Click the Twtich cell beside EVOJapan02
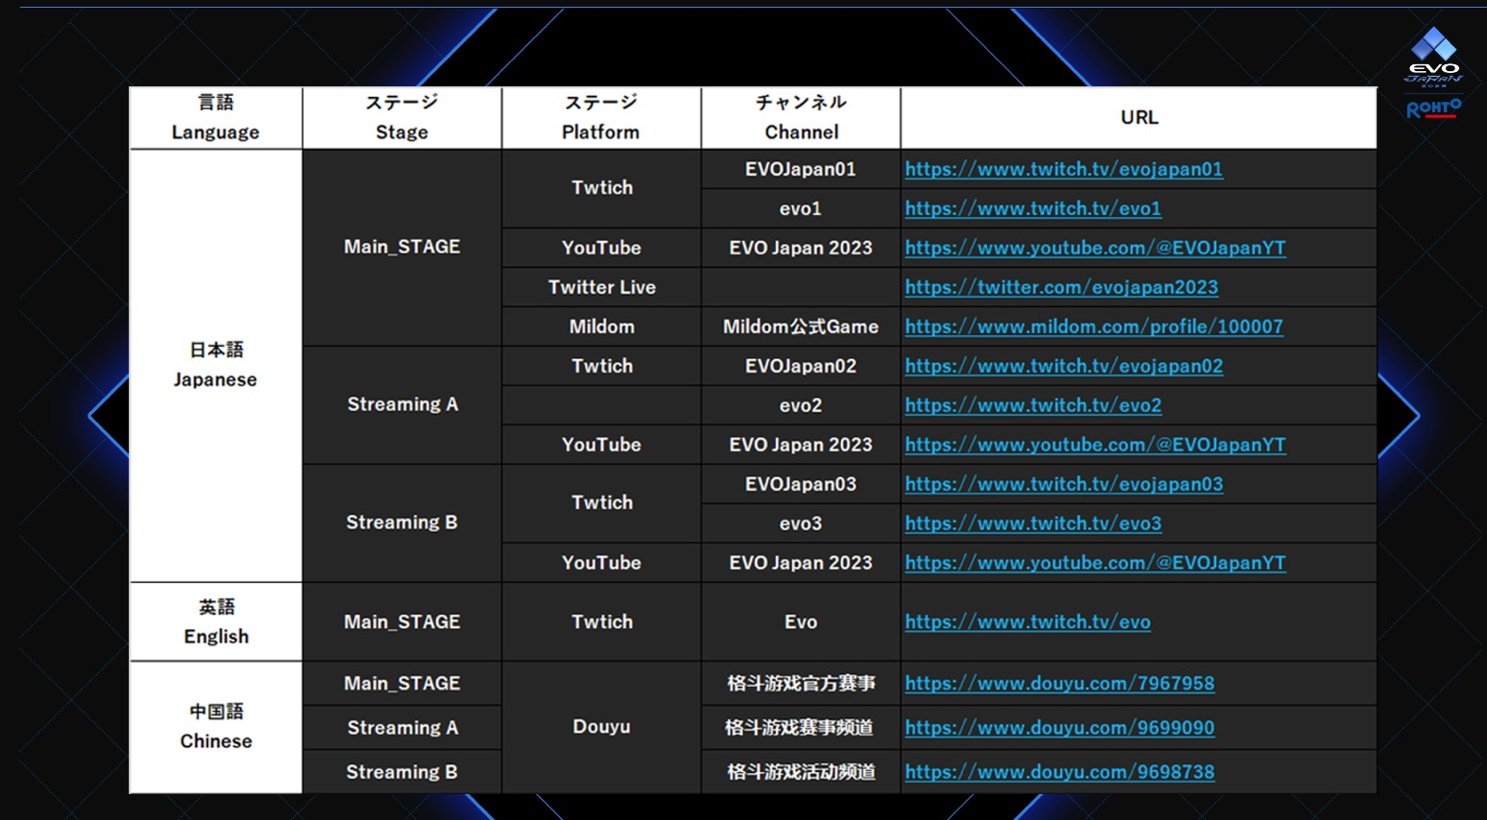The image size is (1487, 820). 601,366
